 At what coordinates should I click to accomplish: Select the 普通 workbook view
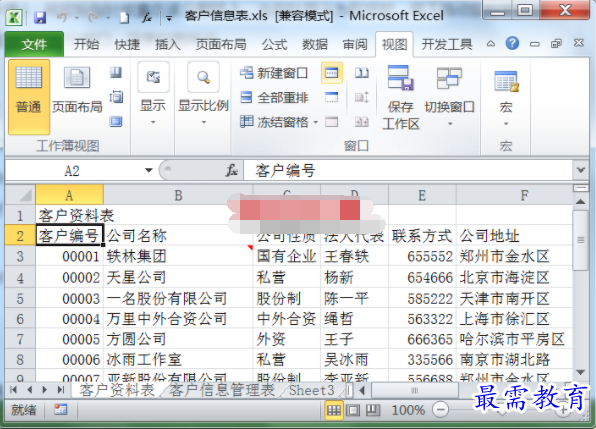coord(29,97)
